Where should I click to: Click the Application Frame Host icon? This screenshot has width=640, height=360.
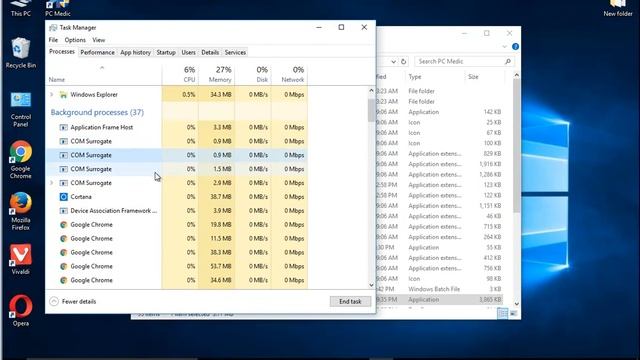(x=63, y=127)
